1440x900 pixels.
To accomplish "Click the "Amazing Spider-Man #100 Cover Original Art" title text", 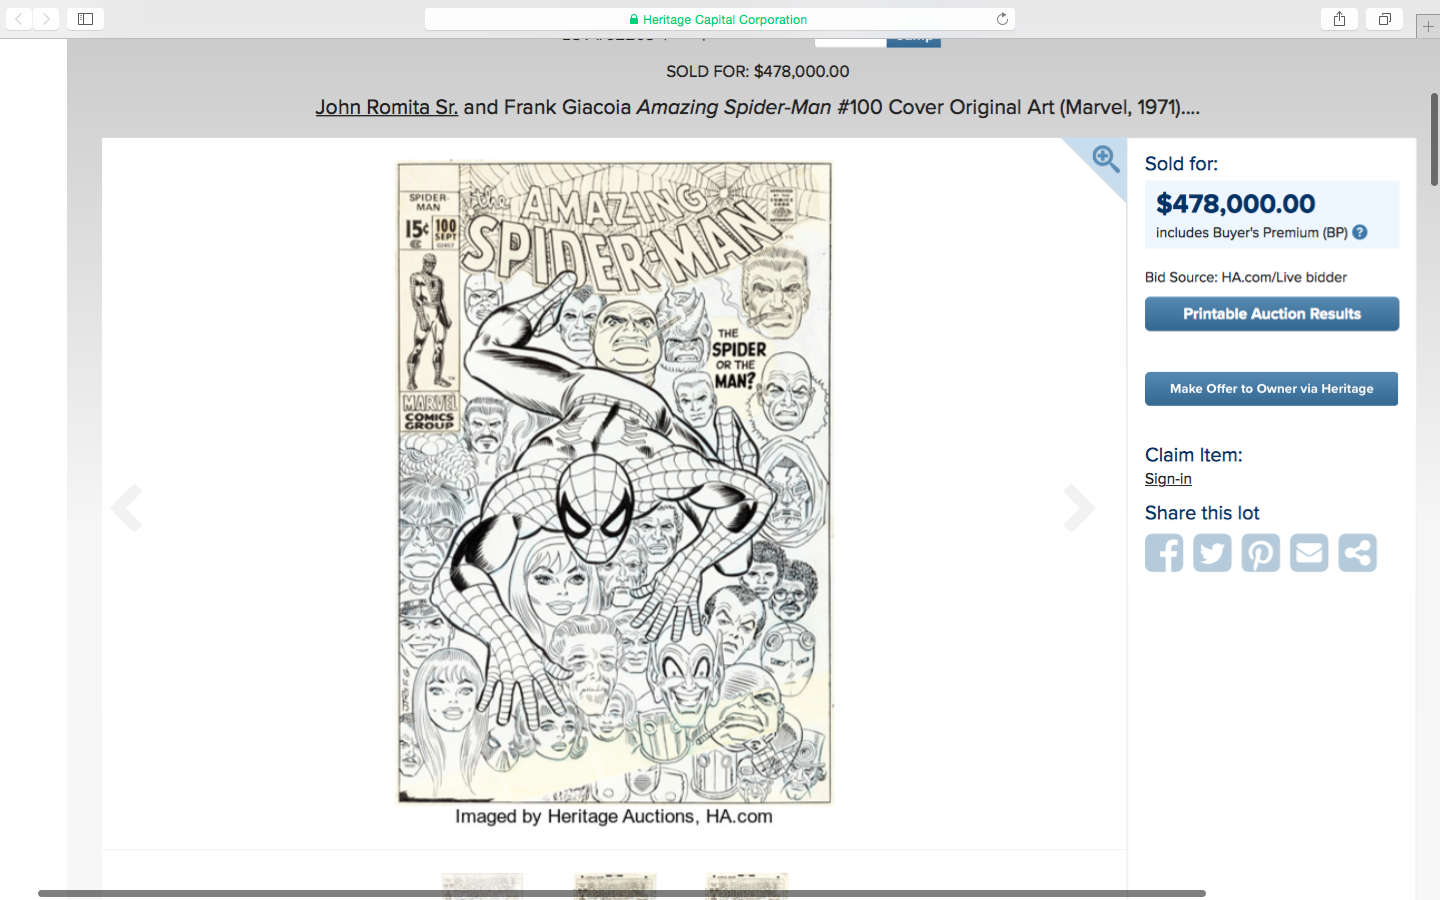I will tap(845, 107).
